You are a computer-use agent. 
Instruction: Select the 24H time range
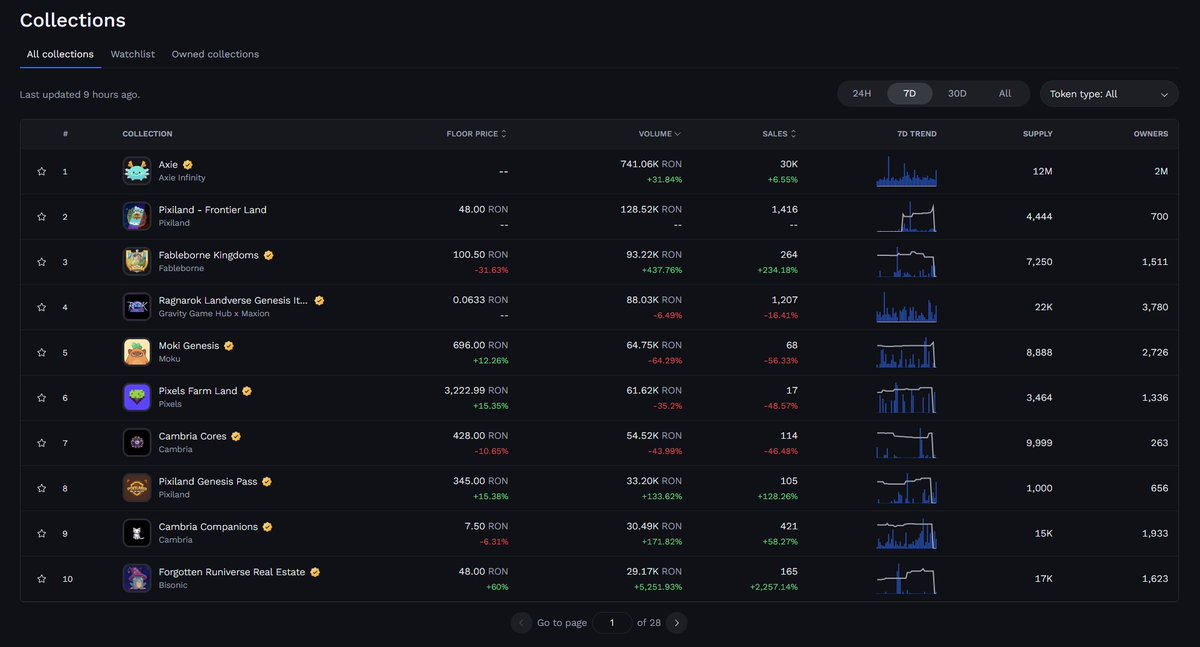pos(862,93)
